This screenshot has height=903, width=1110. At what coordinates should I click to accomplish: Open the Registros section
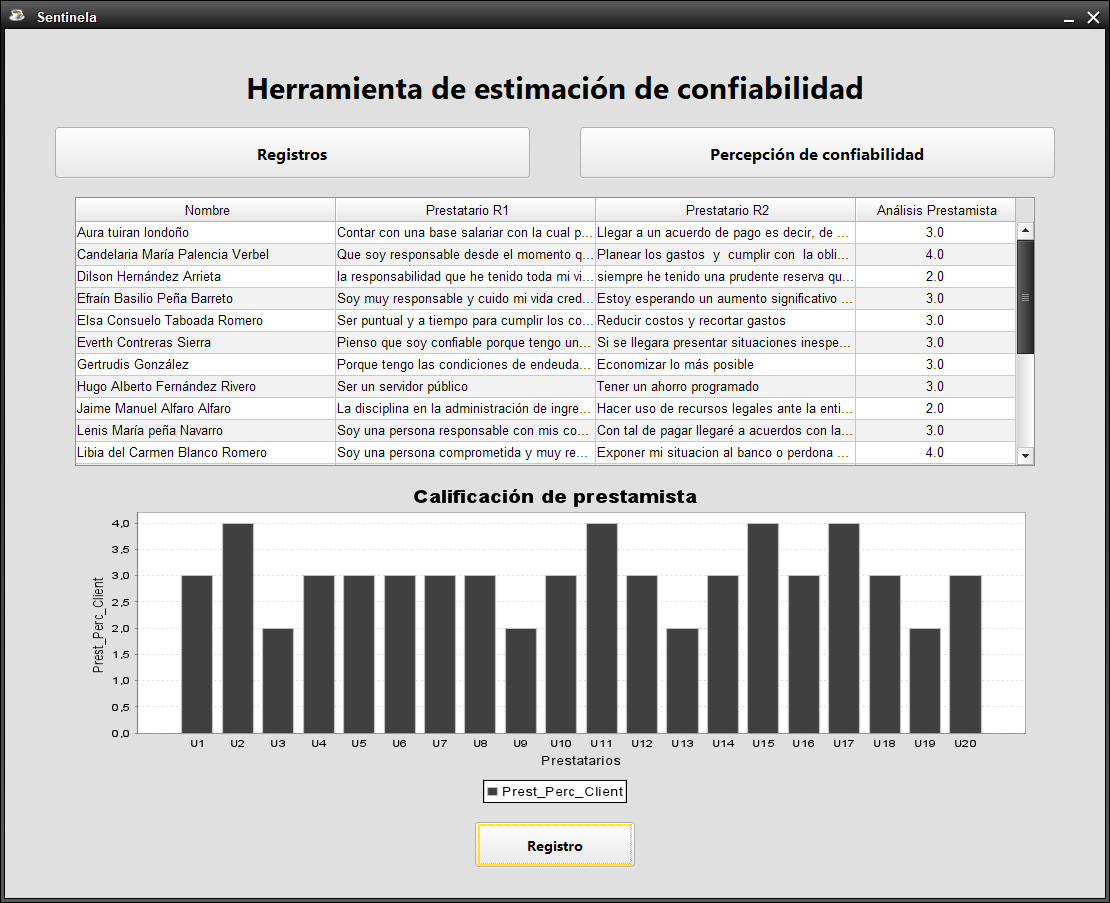(292, 153)
